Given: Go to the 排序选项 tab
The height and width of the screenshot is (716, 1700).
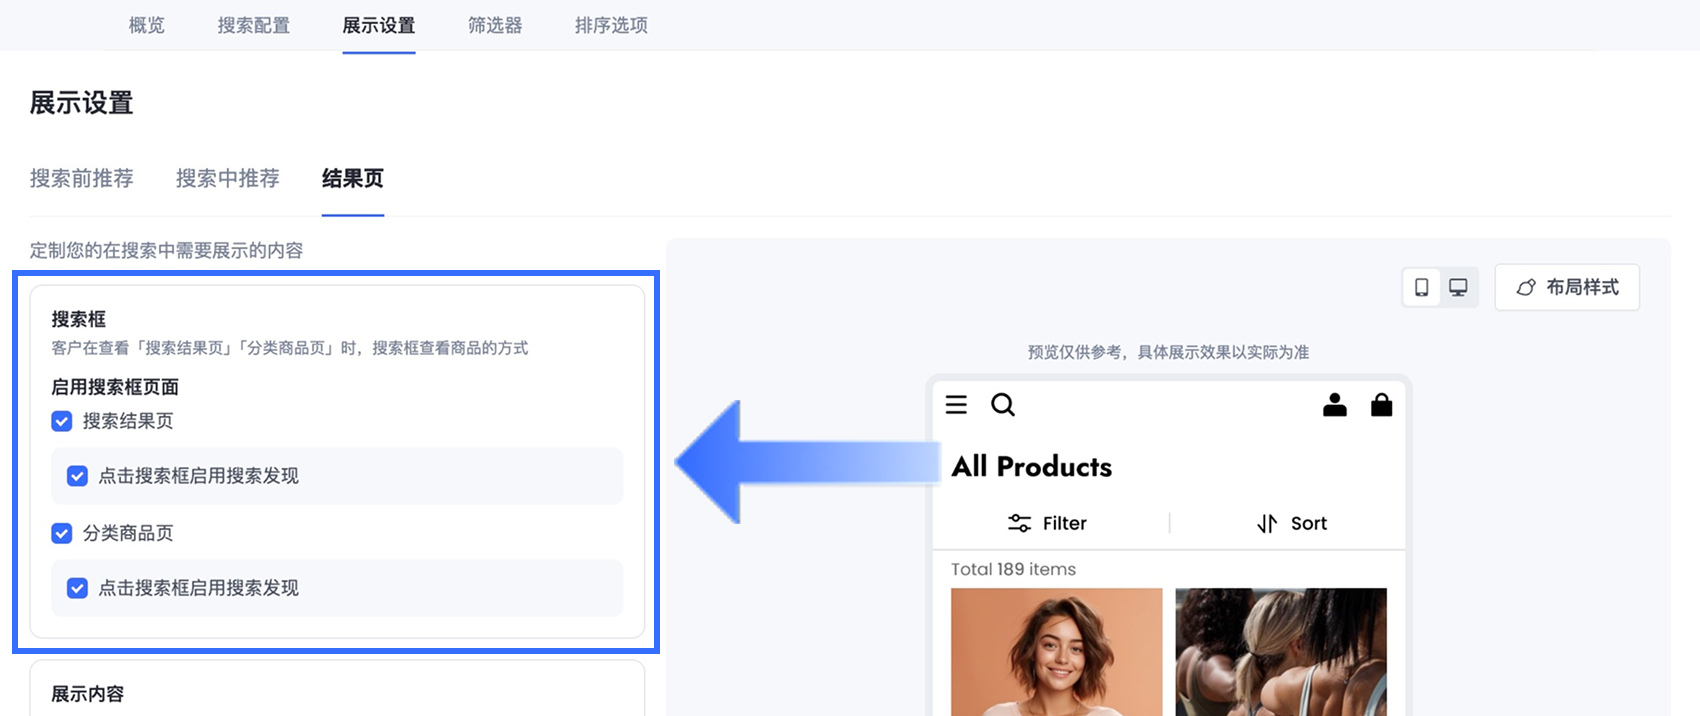Looking at the screenshot, I should click(611, 26).
